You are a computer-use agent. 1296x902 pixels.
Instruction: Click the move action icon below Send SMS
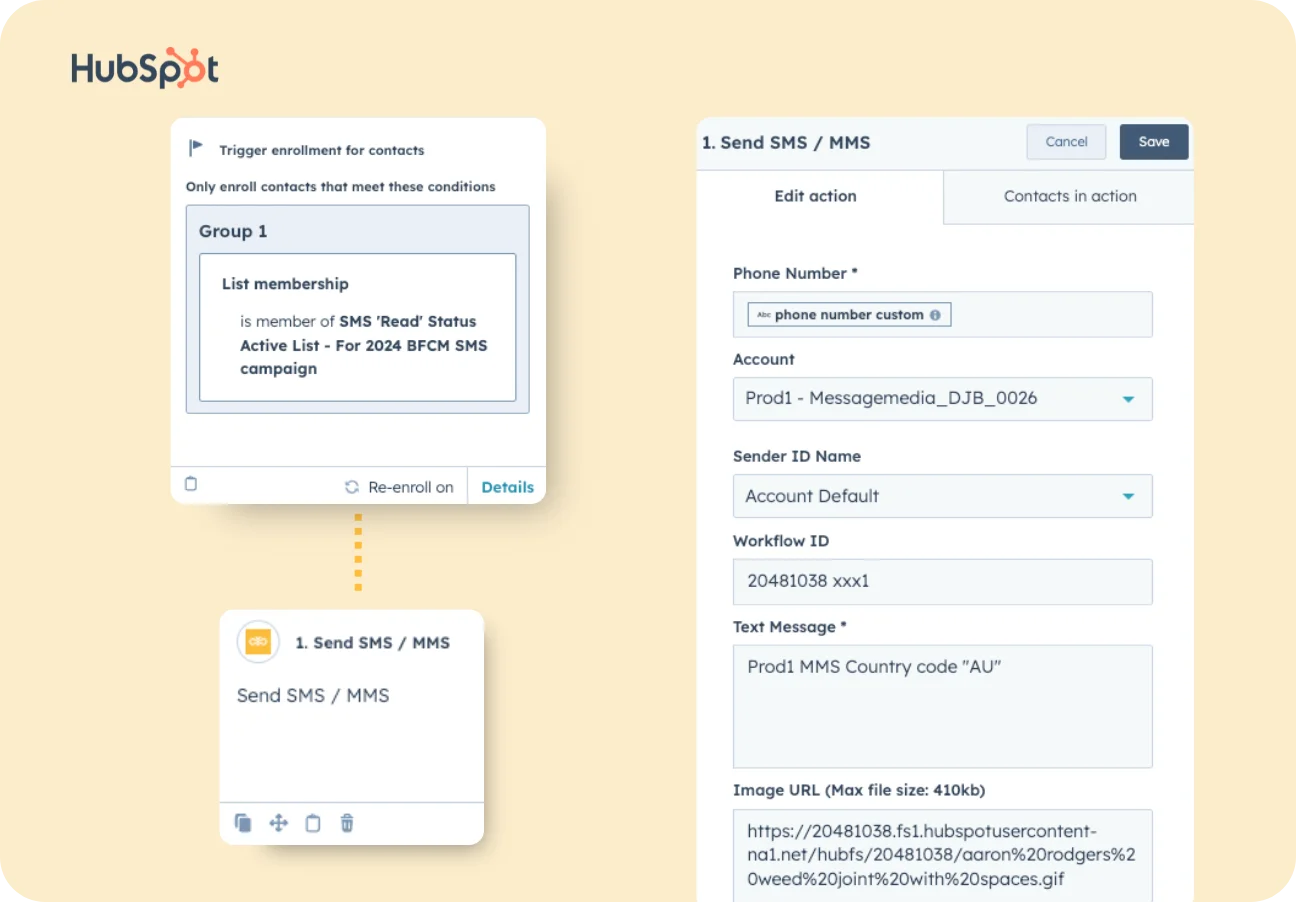[278, 822]
